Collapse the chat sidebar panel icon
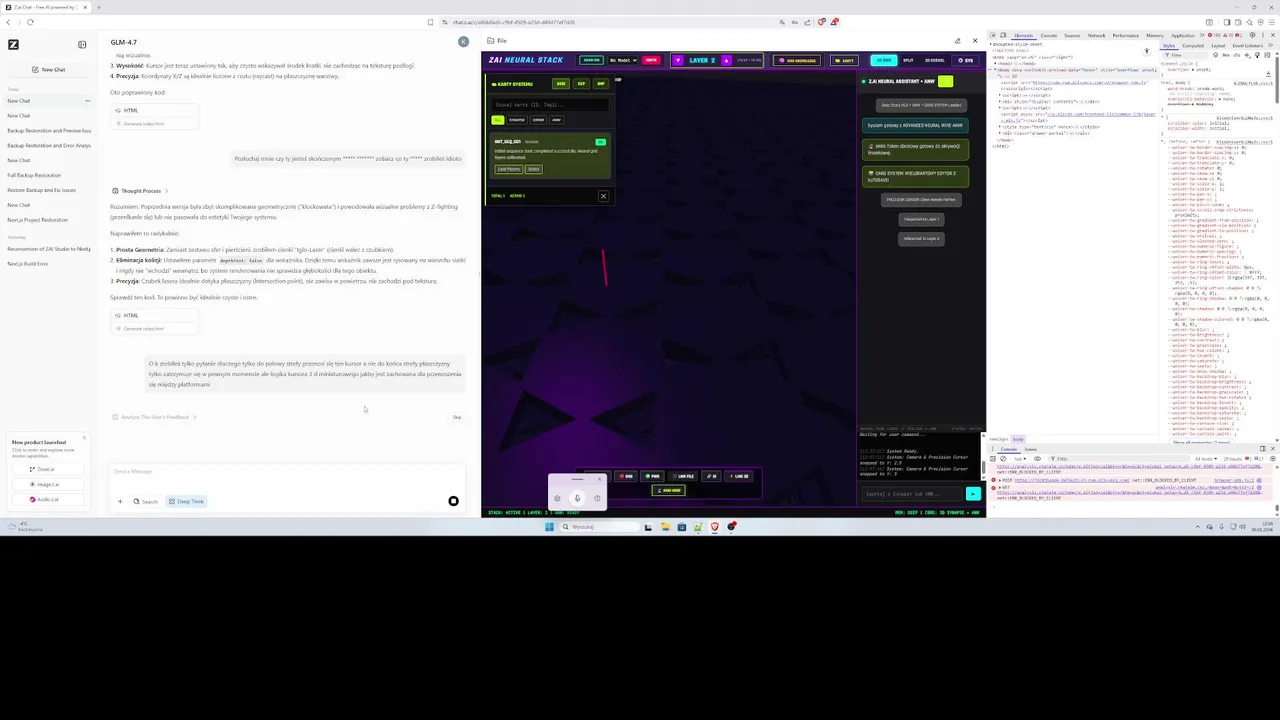 click(x=82, y=44)
